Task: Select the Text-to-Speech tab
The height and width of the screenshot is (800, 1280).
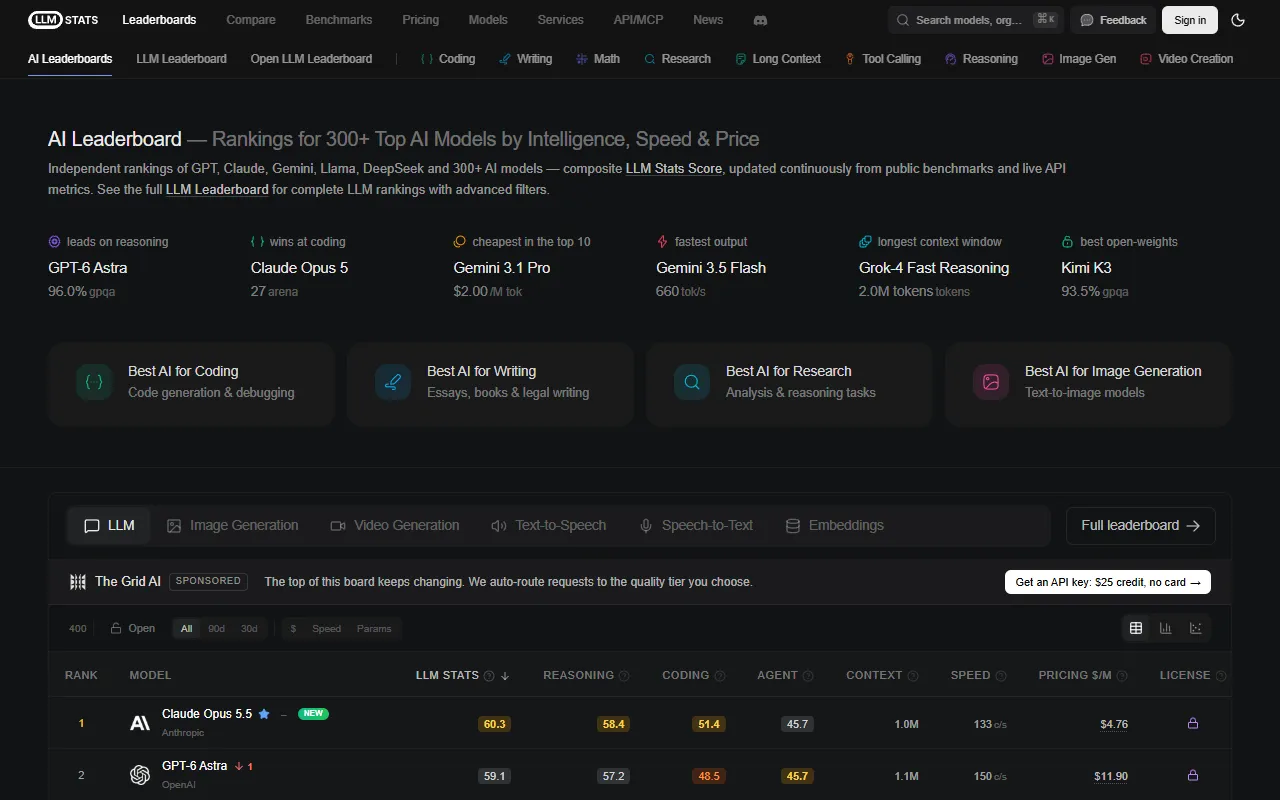Action: tap(549, 525)
